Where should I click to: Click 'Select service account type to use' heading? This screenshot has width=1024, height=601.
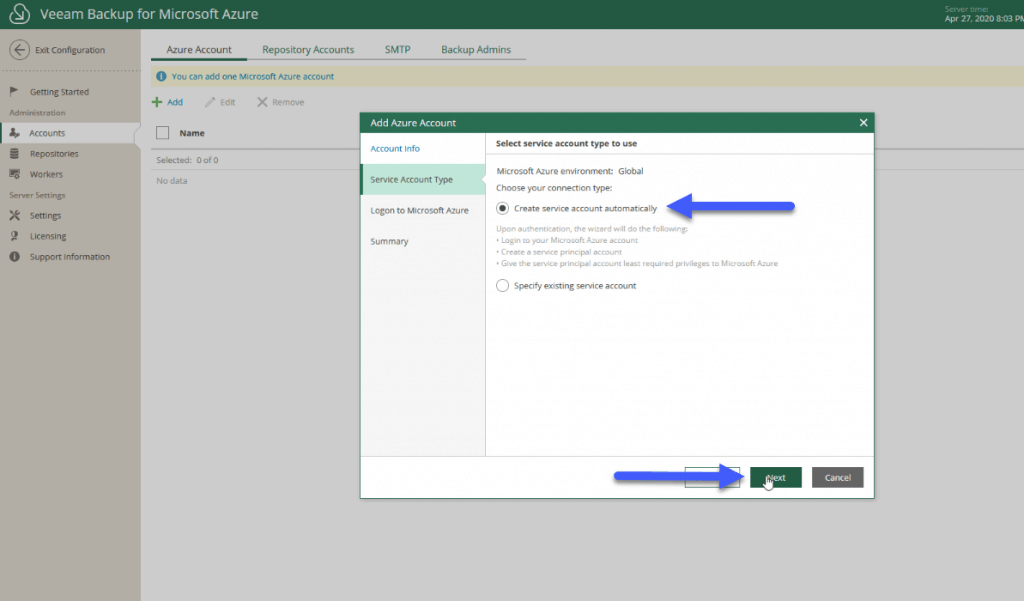point(566,143)
